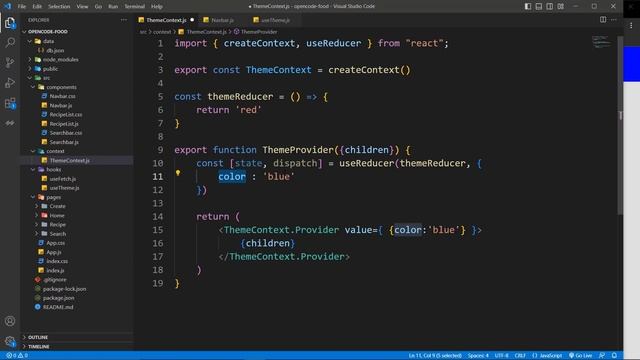Open the Explorer view in activity bar
The height and width of the screenshot is (360, 640).
(x=10, y=23)
